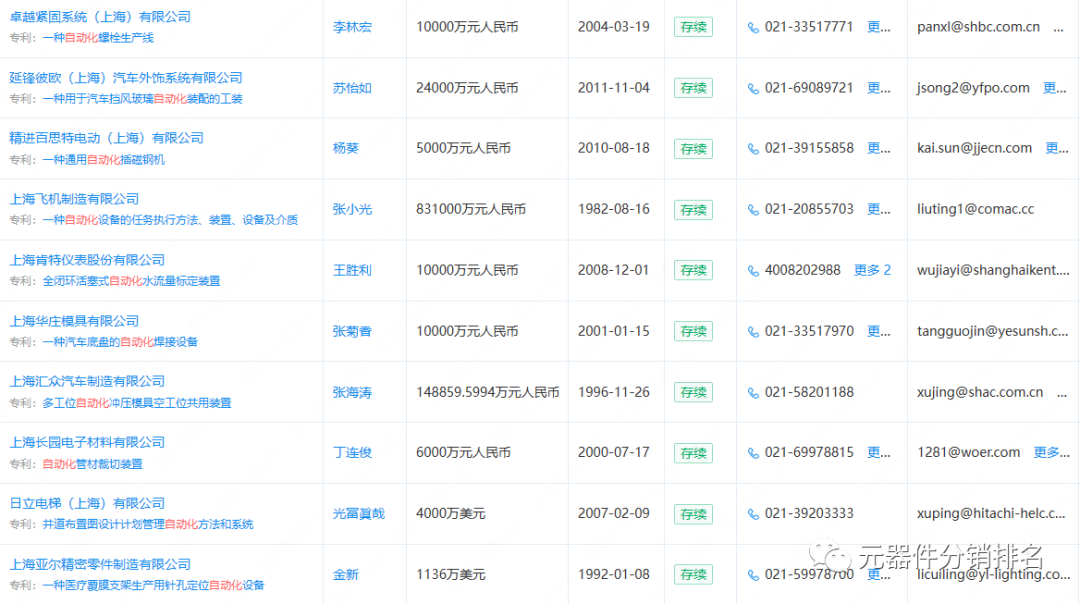Viewport: 1080px width, 604px height.
Task: Expand more phones after 021-69089721
Action: pyautogui.click(x=879, y=88)
